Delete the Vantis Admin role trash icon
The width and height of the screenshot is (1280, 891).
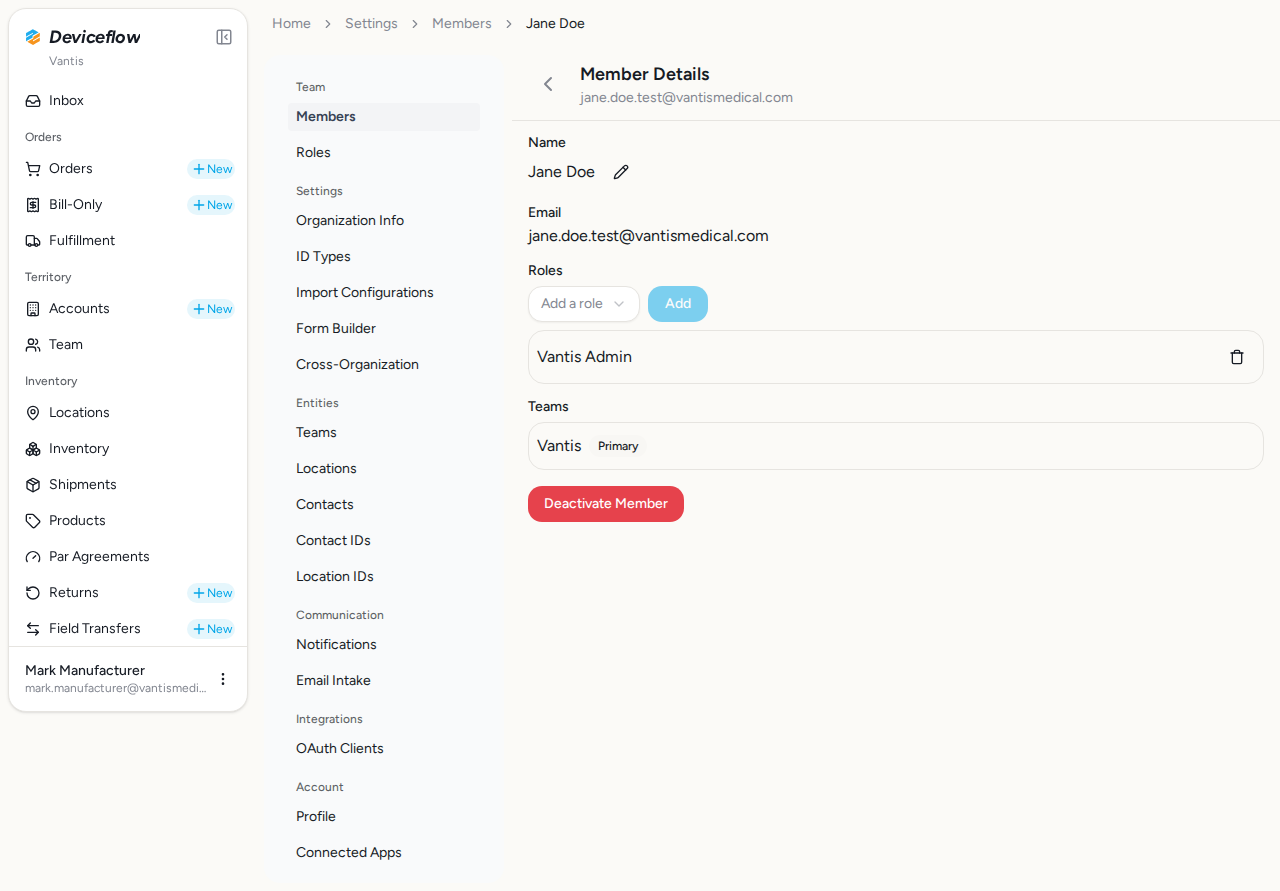click(x=1237, y=357)
